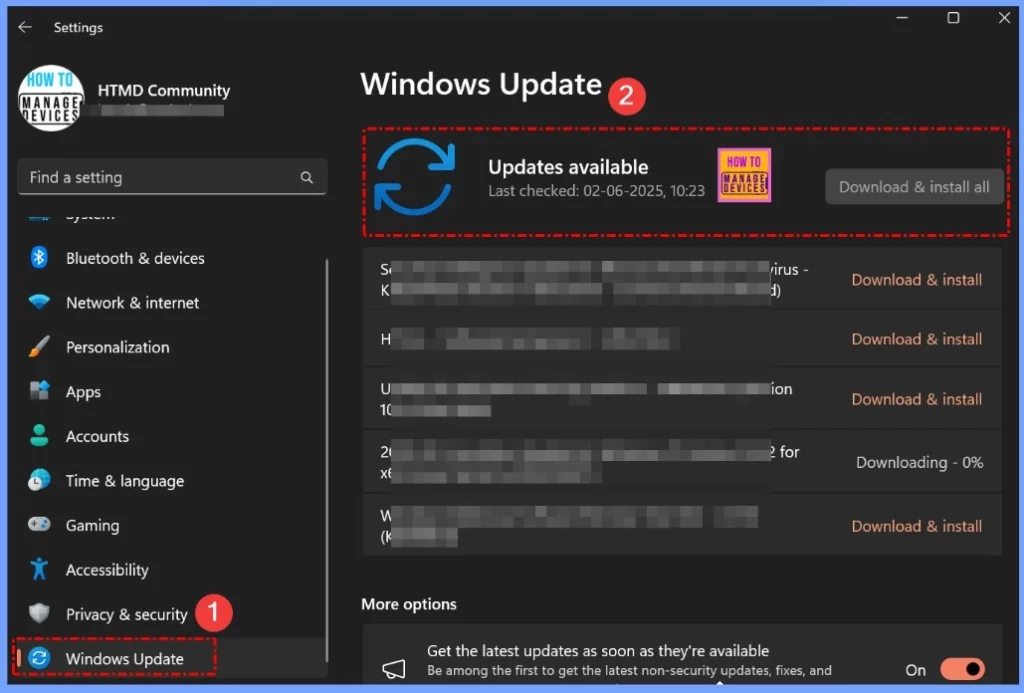
Task: Download & install the last listed update
Action: point(916,526)
